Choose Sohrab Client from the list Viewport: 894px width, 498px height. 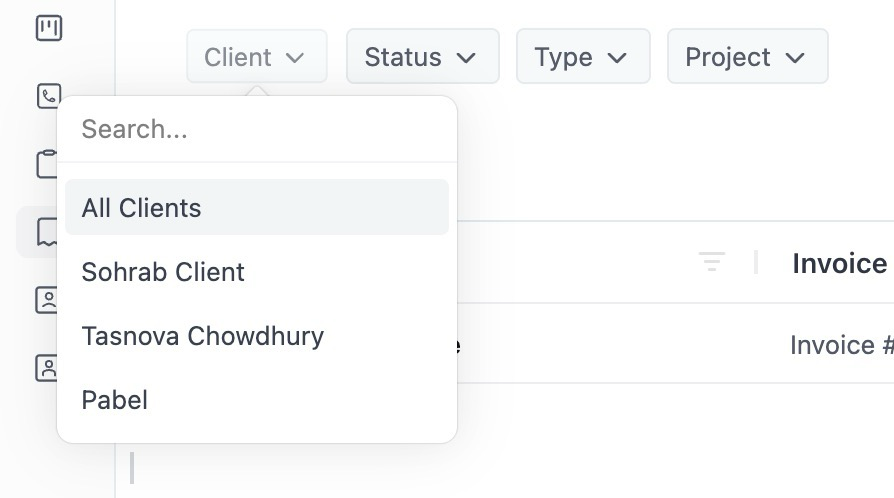pos(257,272)
